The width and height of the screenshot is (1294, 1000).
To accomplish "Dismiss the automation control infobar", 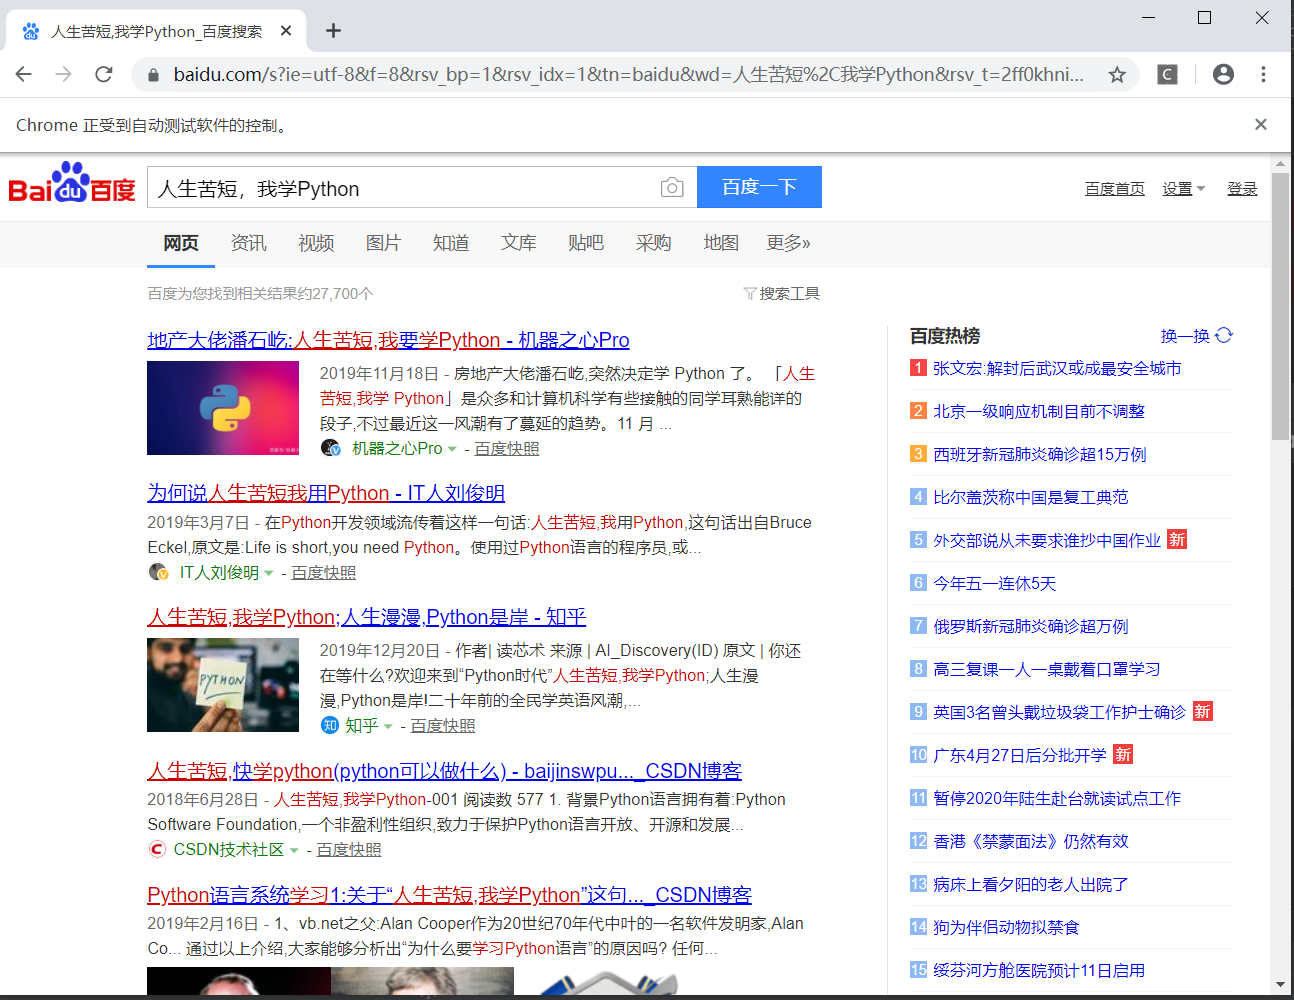I will coord(1261,124).
